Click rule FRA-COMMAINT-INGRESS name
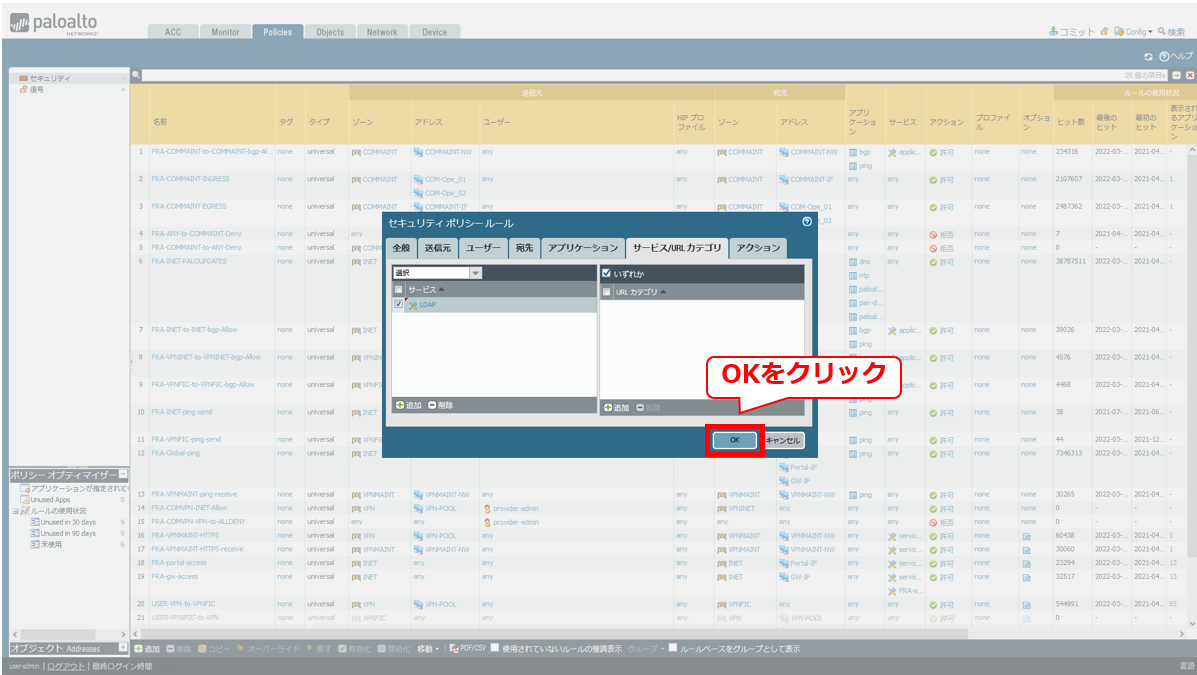Viewport: 1197px width, 675px height. tap(190, 179)
